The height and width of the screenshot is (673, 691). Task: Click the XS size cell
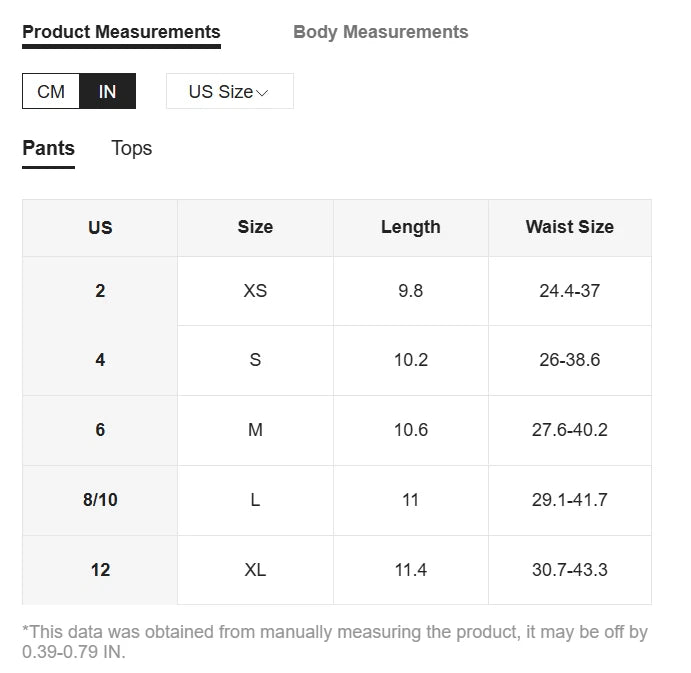pos(255,291)
